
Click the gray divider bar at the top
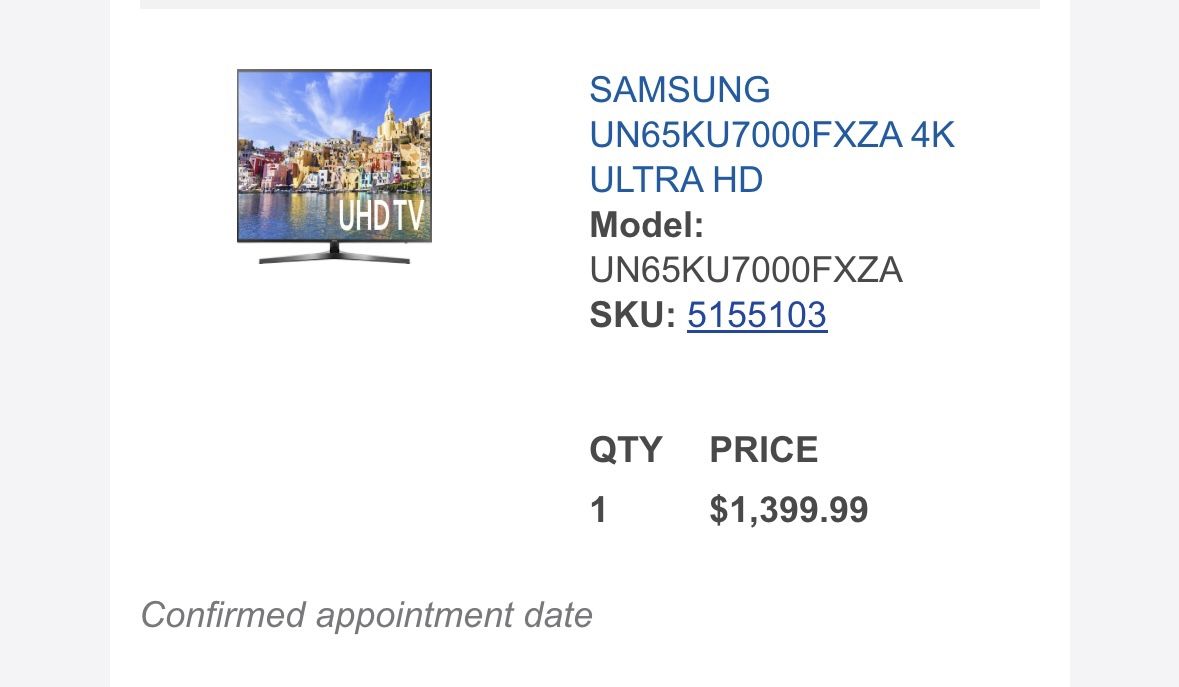(x=589, y=4)
